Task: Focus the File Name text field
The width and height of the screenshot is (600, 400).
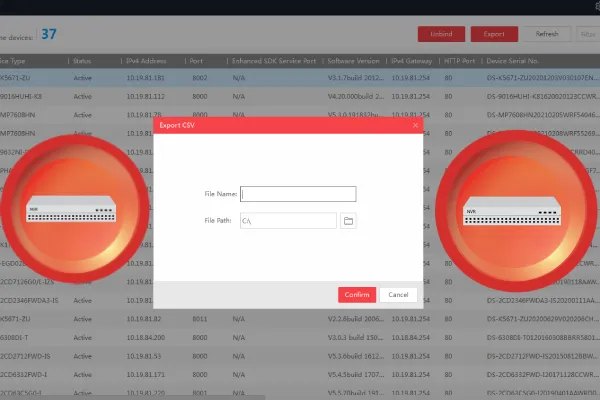Action: point(298,194)
